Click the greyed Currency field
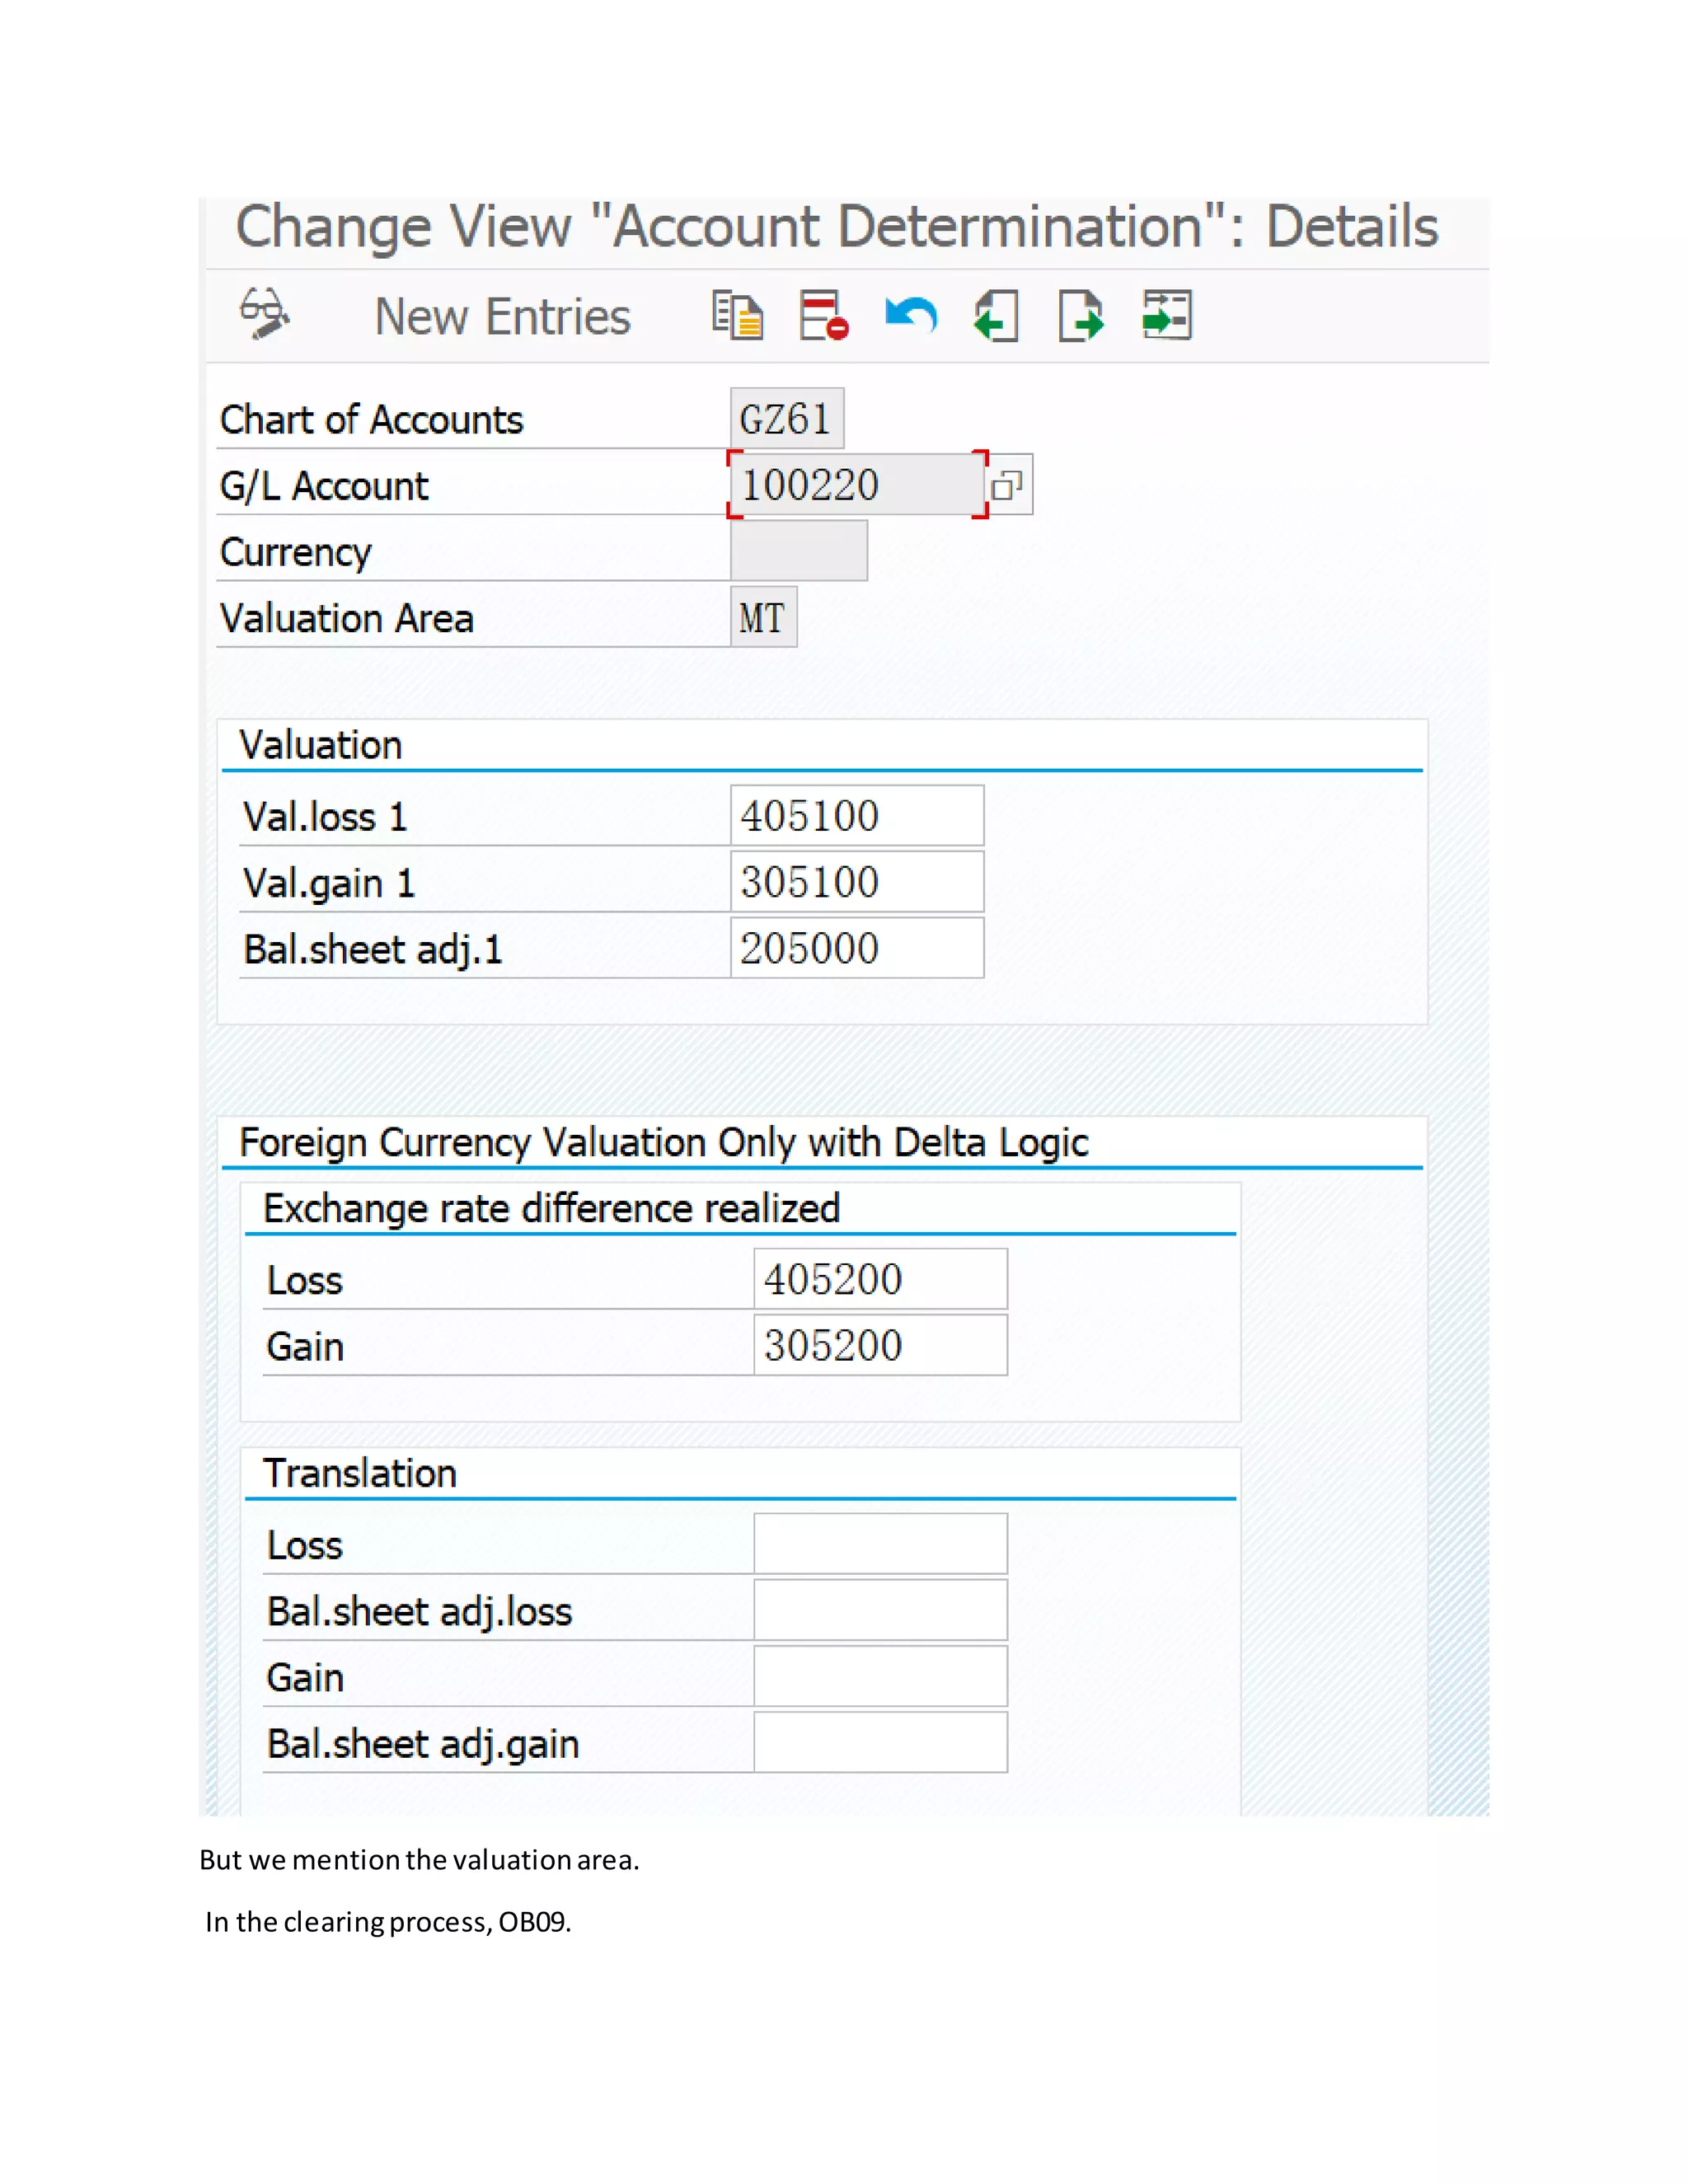1688x2184 pixels. (798, 551)
